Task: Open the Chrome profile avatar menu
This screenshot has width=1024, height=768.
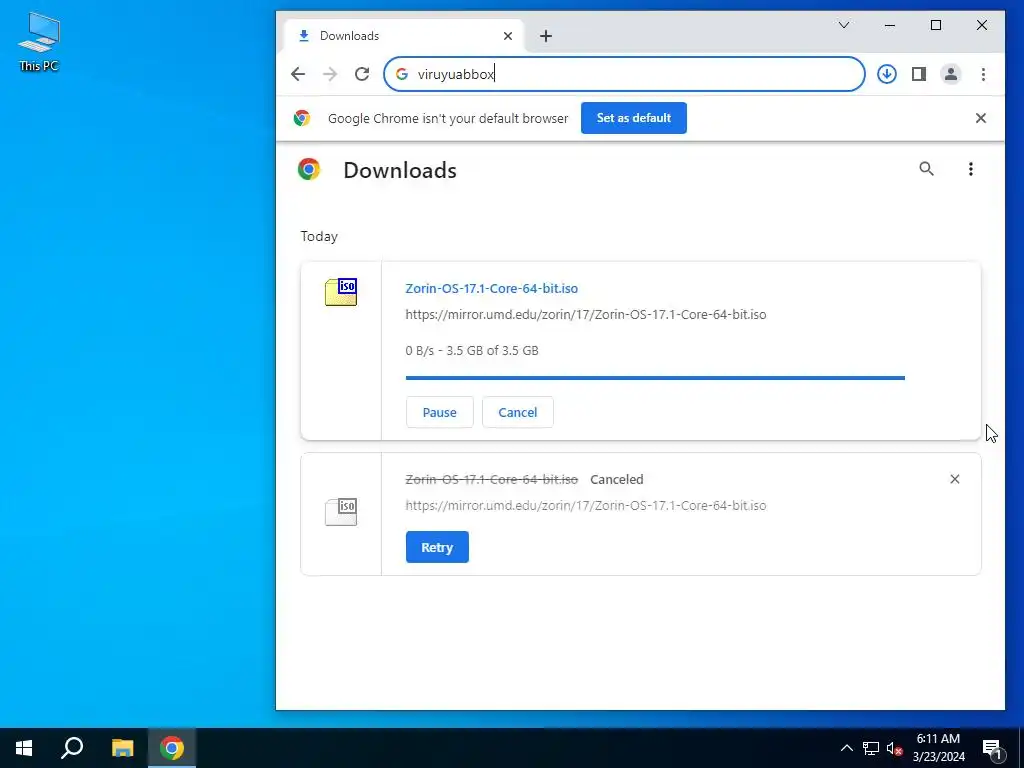Action: coord(951,74)
